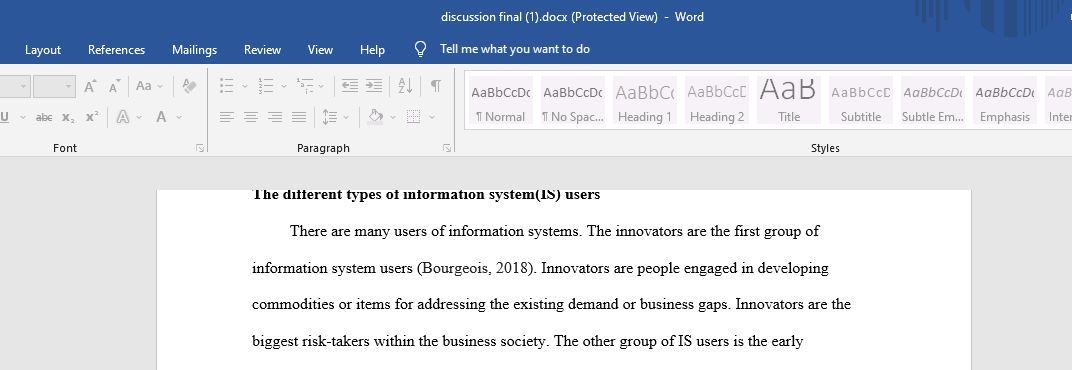Apply the Emphasis style

point(1004,101)
